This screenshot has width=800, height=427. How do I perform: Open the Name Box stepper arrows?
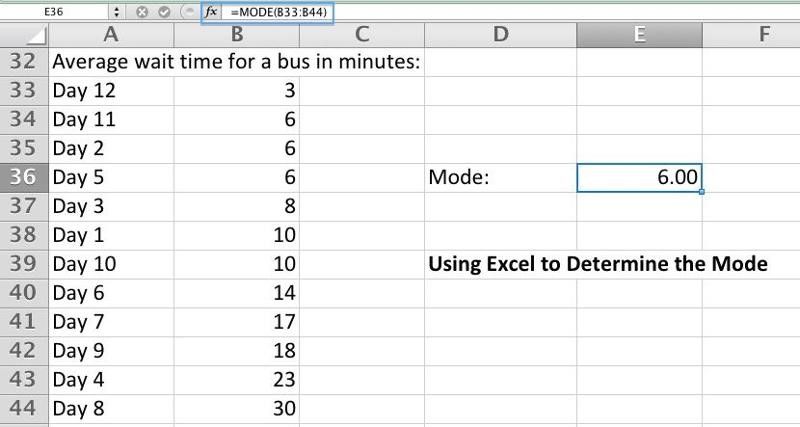pyautogui.click(x=117, y=13)
